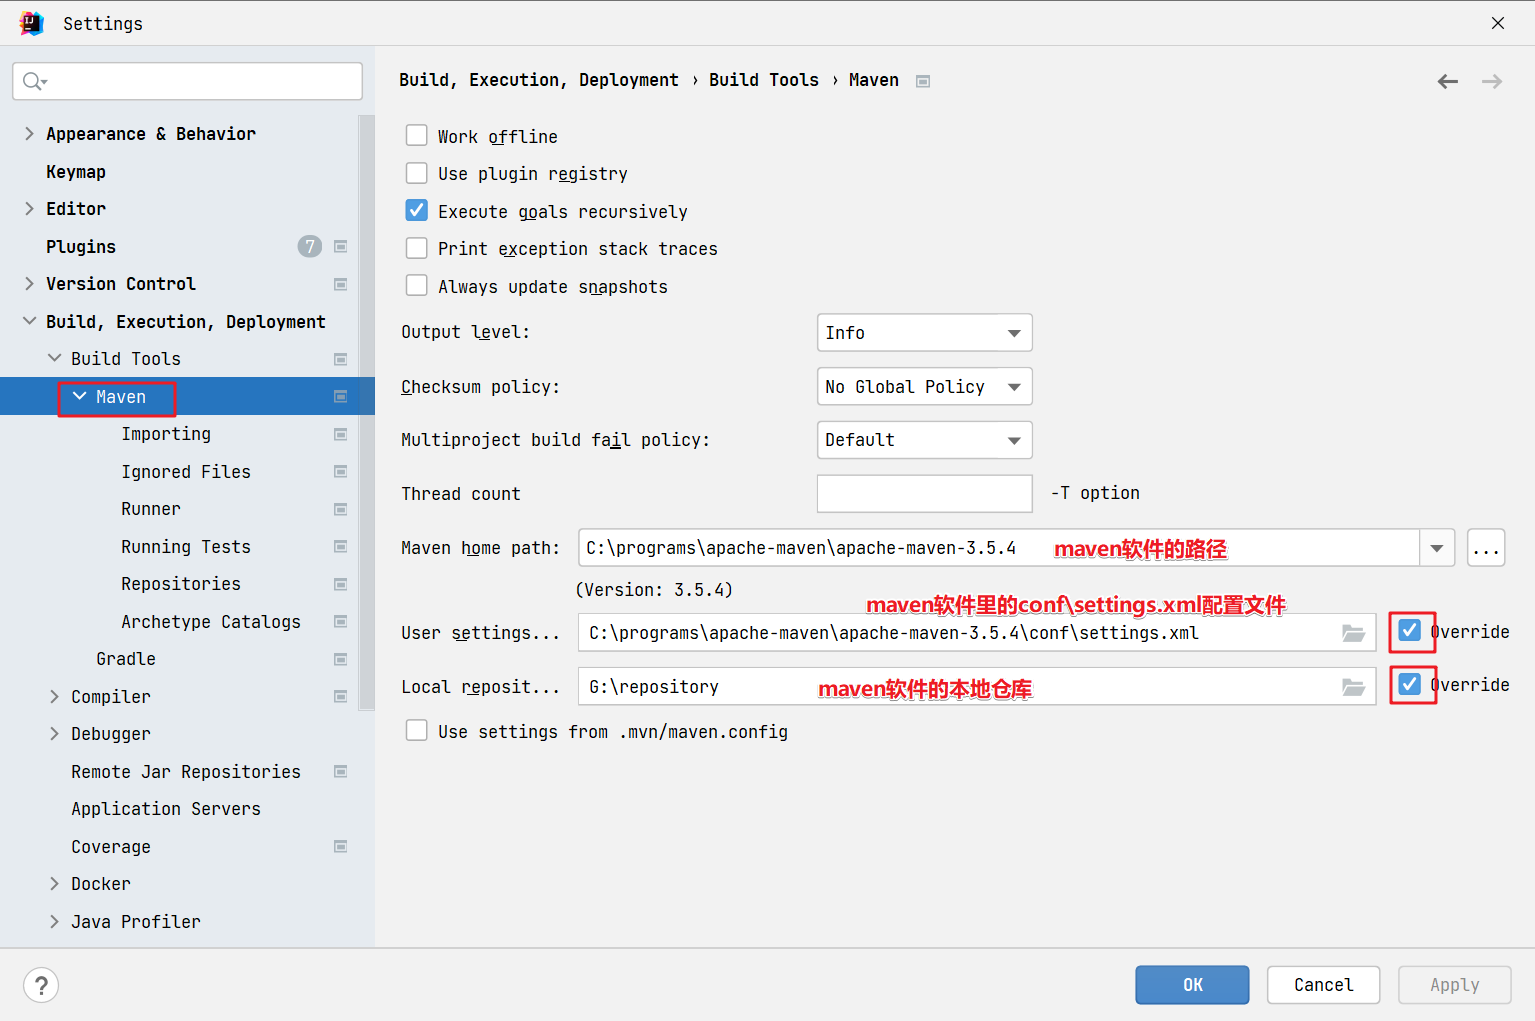Click the browse (...) button for Maven home
The height and width of the screenshot is (1021, 1535).
point(1486,548)
